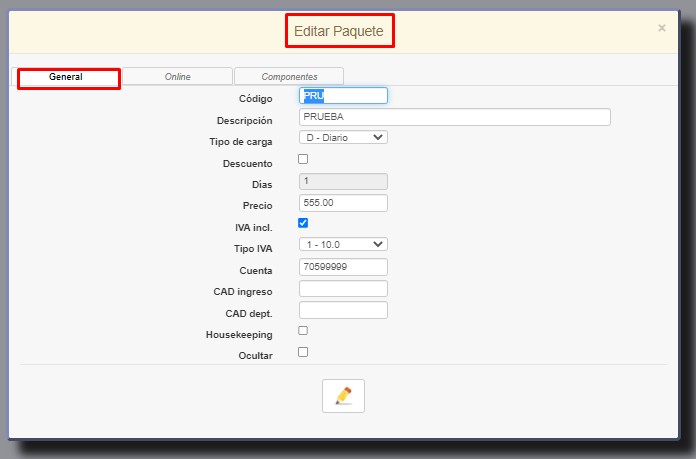Expand the Tipo IVA dropdown
The image size is (696, 459).
[x=343, y=244]
